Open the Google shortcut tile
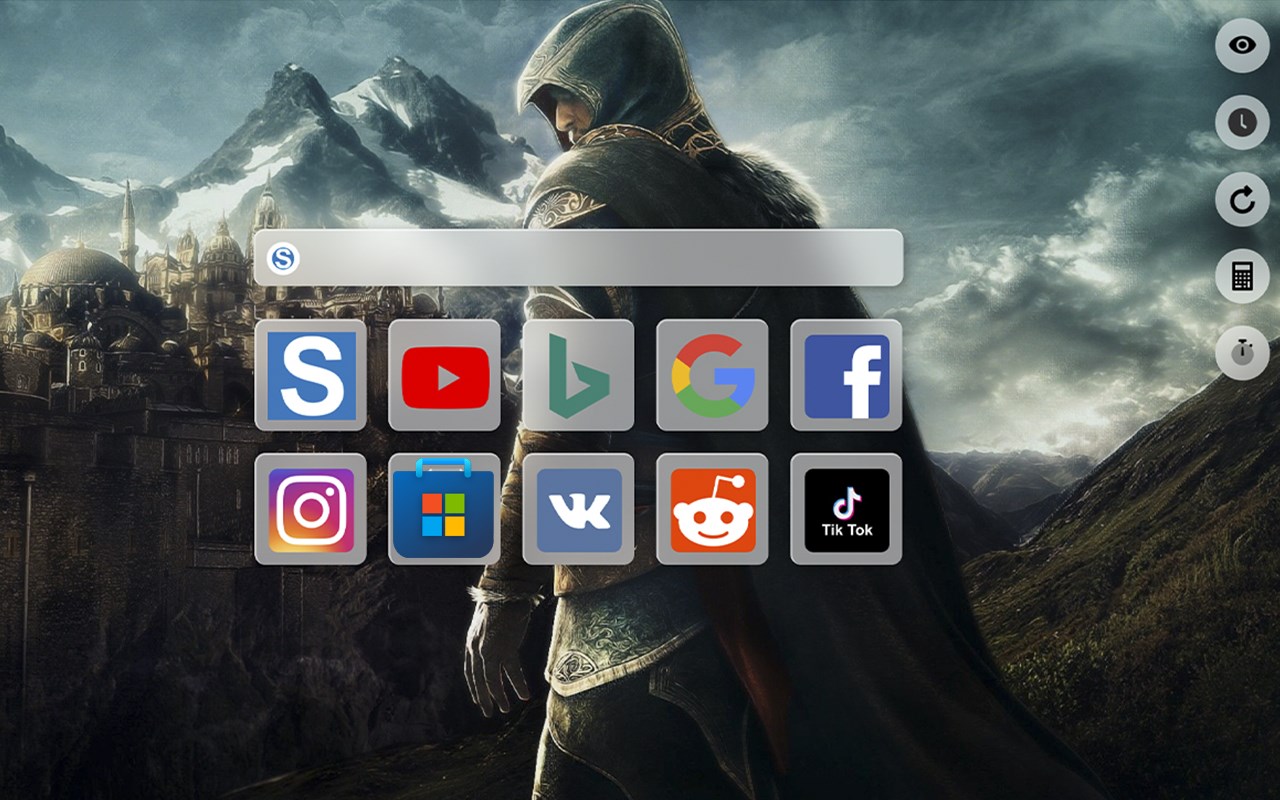The width and height of the screenshot is (1280, 800). [x=712, y=375]
